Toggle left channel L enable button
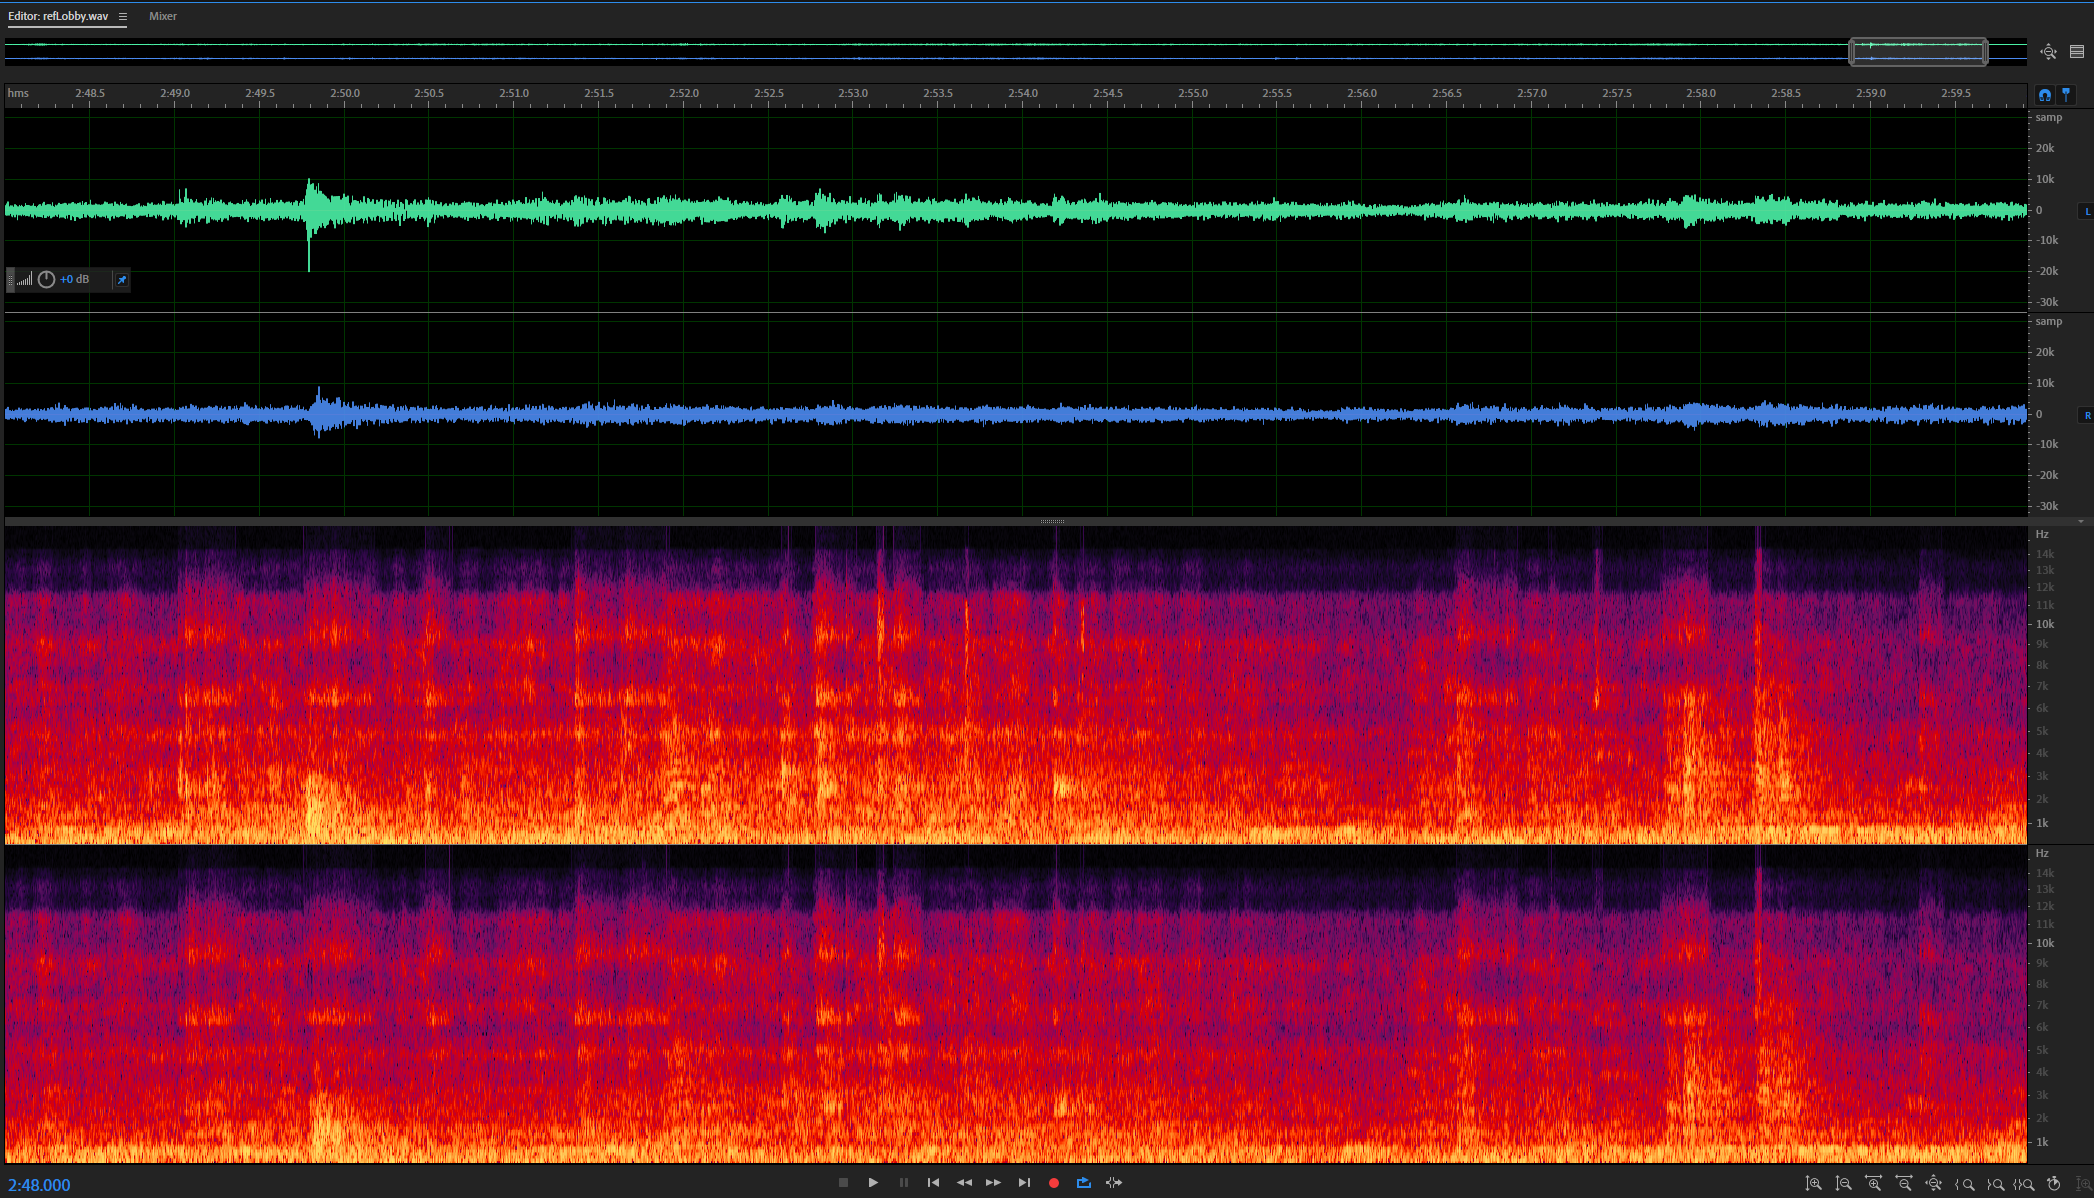Viewport: 2094px width, 1198px height. 2087,211
